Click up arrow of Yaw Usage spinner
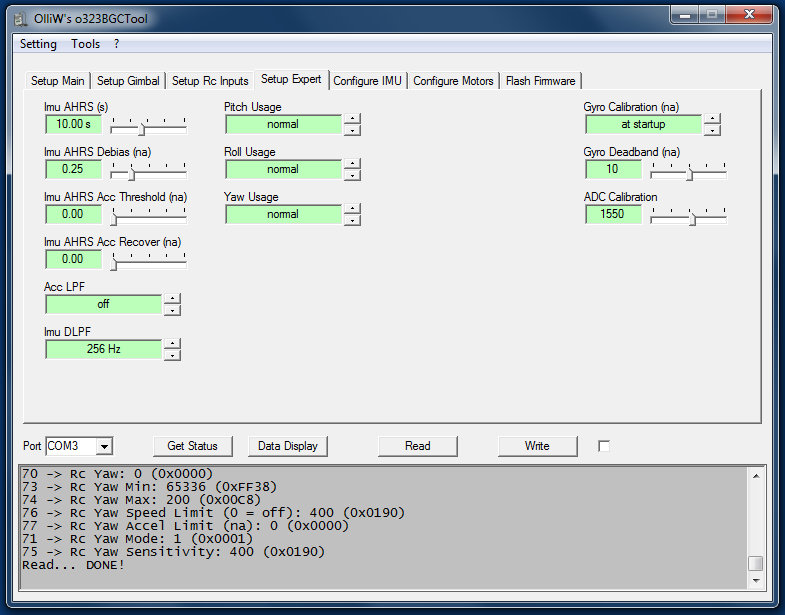 [352, 209]
